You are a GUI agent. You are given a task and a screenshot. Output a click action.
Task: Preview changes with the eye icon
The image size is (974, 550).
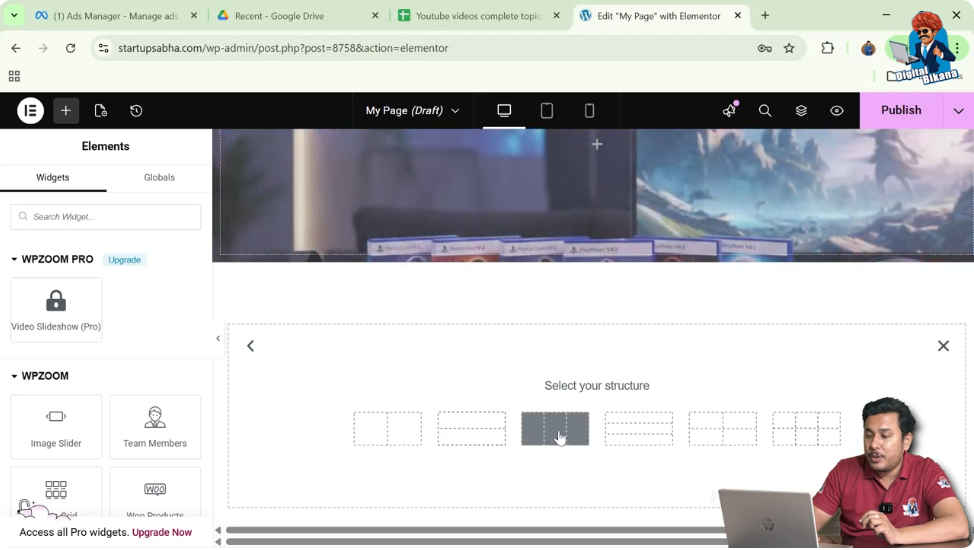coord(837,111)
